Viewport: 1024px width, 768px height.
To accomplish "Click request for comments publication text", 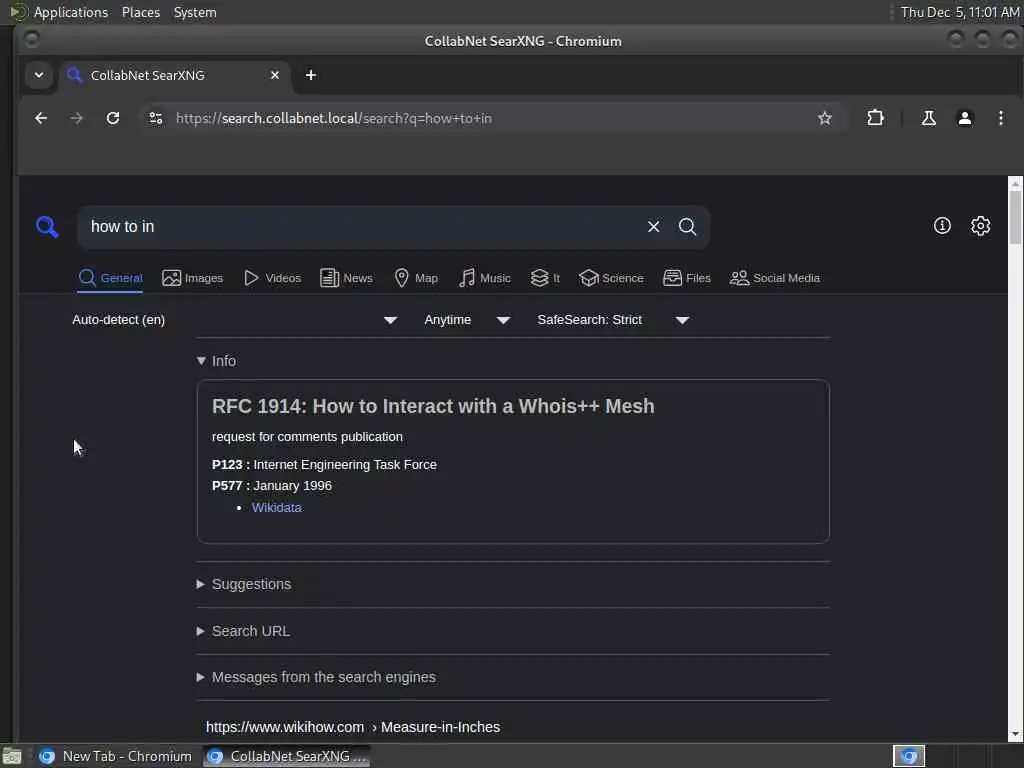I will pyautogui.click(x=307, y=437).
